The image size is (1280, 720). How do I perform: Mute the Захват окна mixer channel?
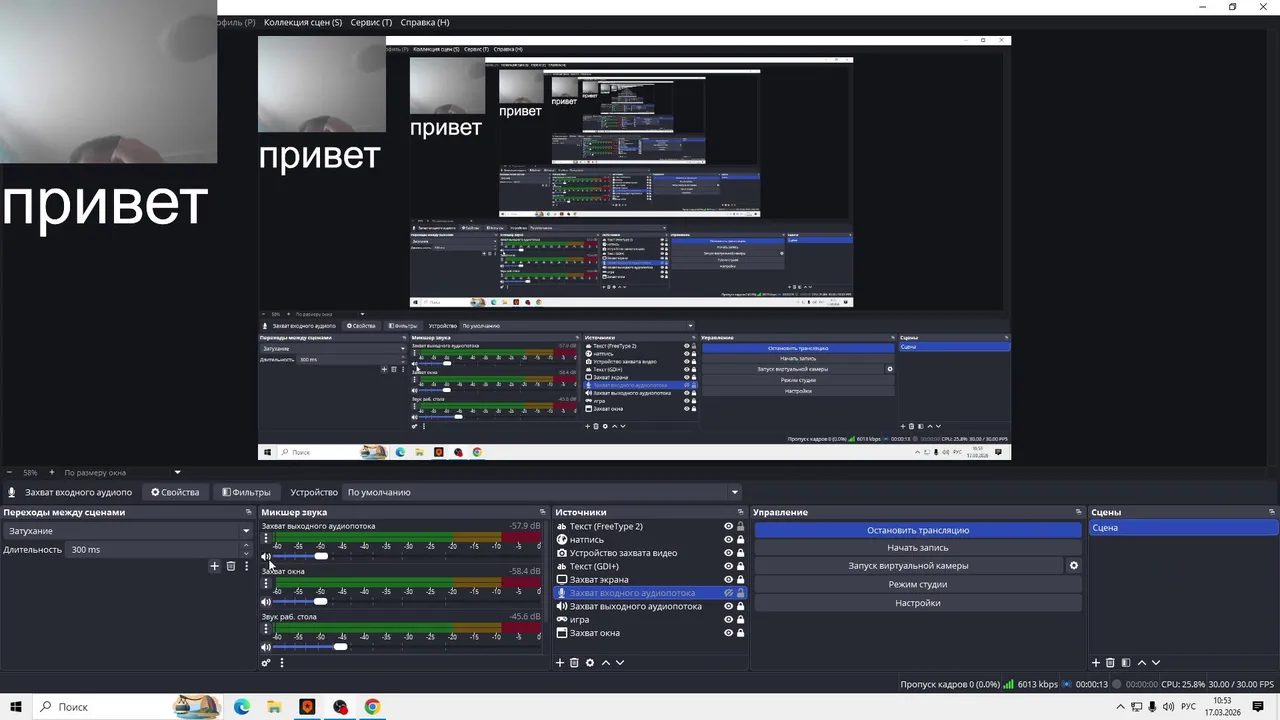click(266, 602)
